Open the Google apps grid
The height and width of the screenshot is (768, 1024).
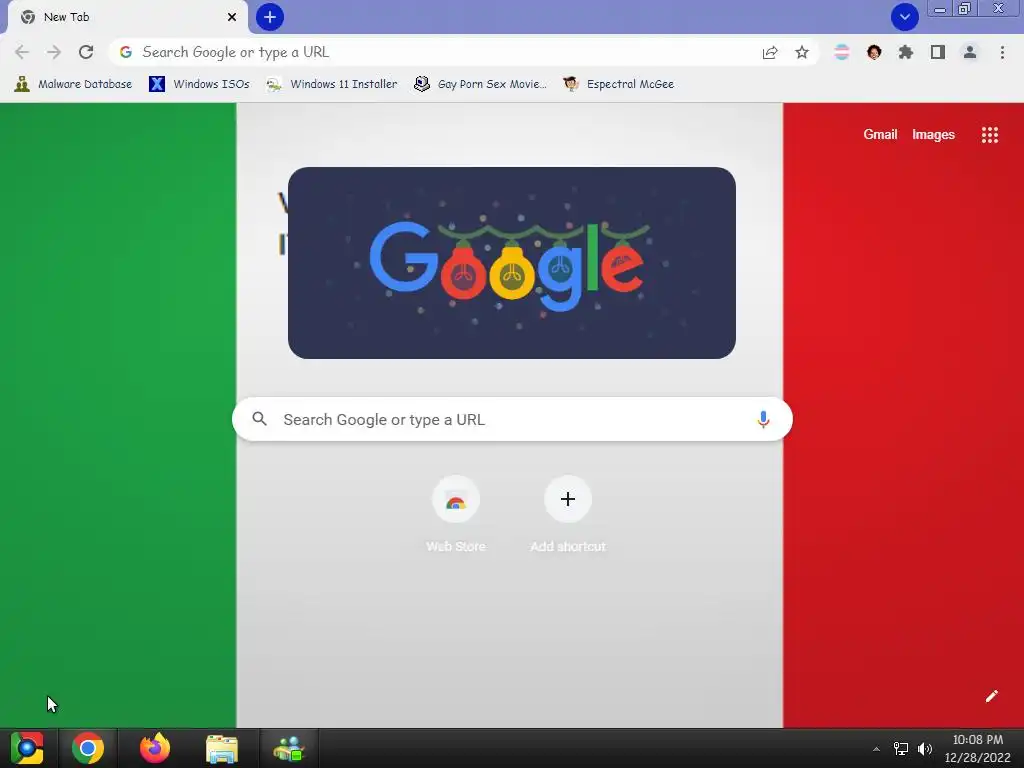tap(989, 135)
